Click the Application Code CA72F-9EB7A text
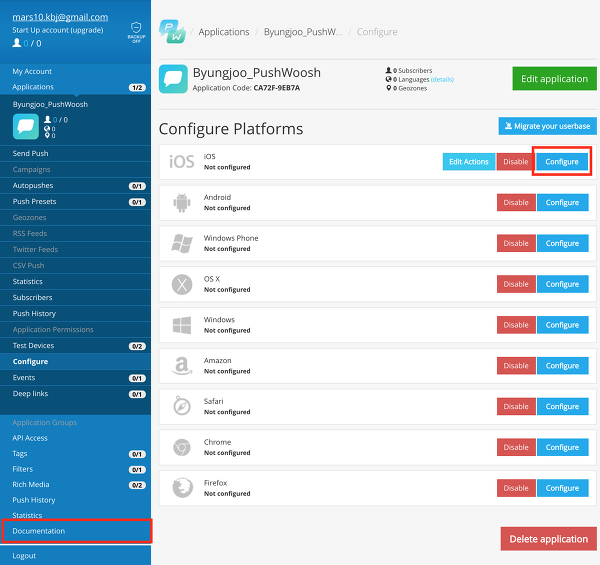This screenshot has width=600, height=565. (246, 88)
